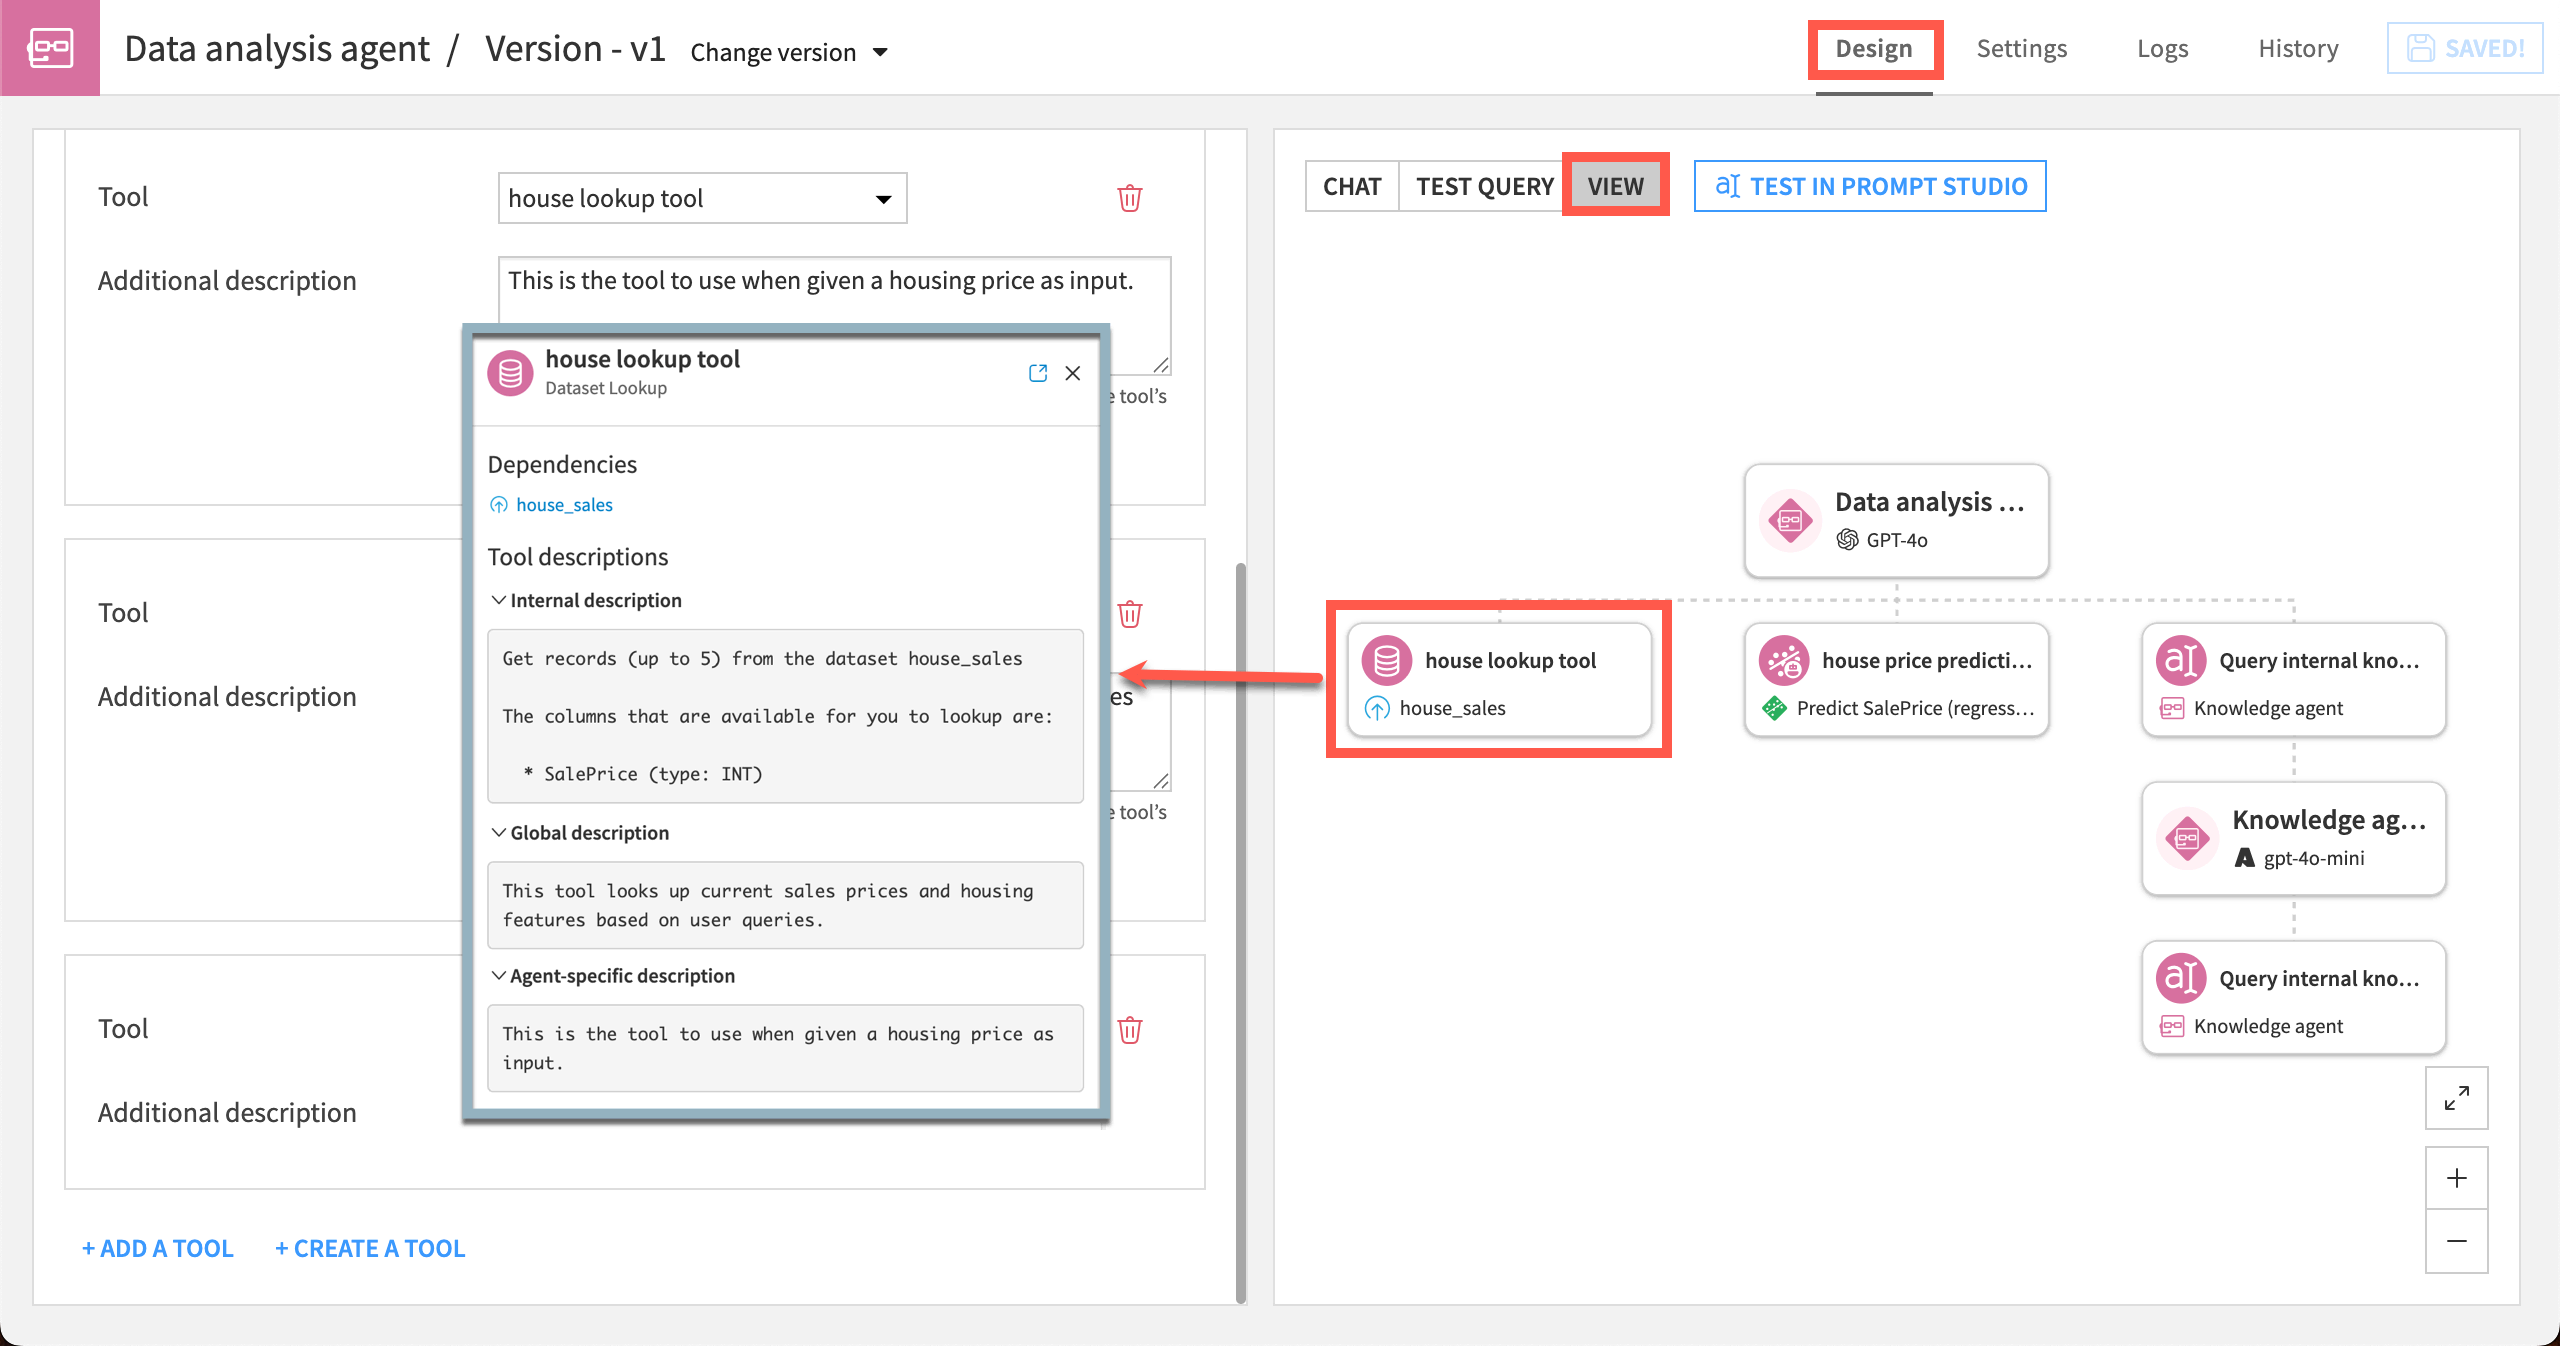Zoom in on the flow diagram
The image size is (2560, 1346).
[2456, 1177]
